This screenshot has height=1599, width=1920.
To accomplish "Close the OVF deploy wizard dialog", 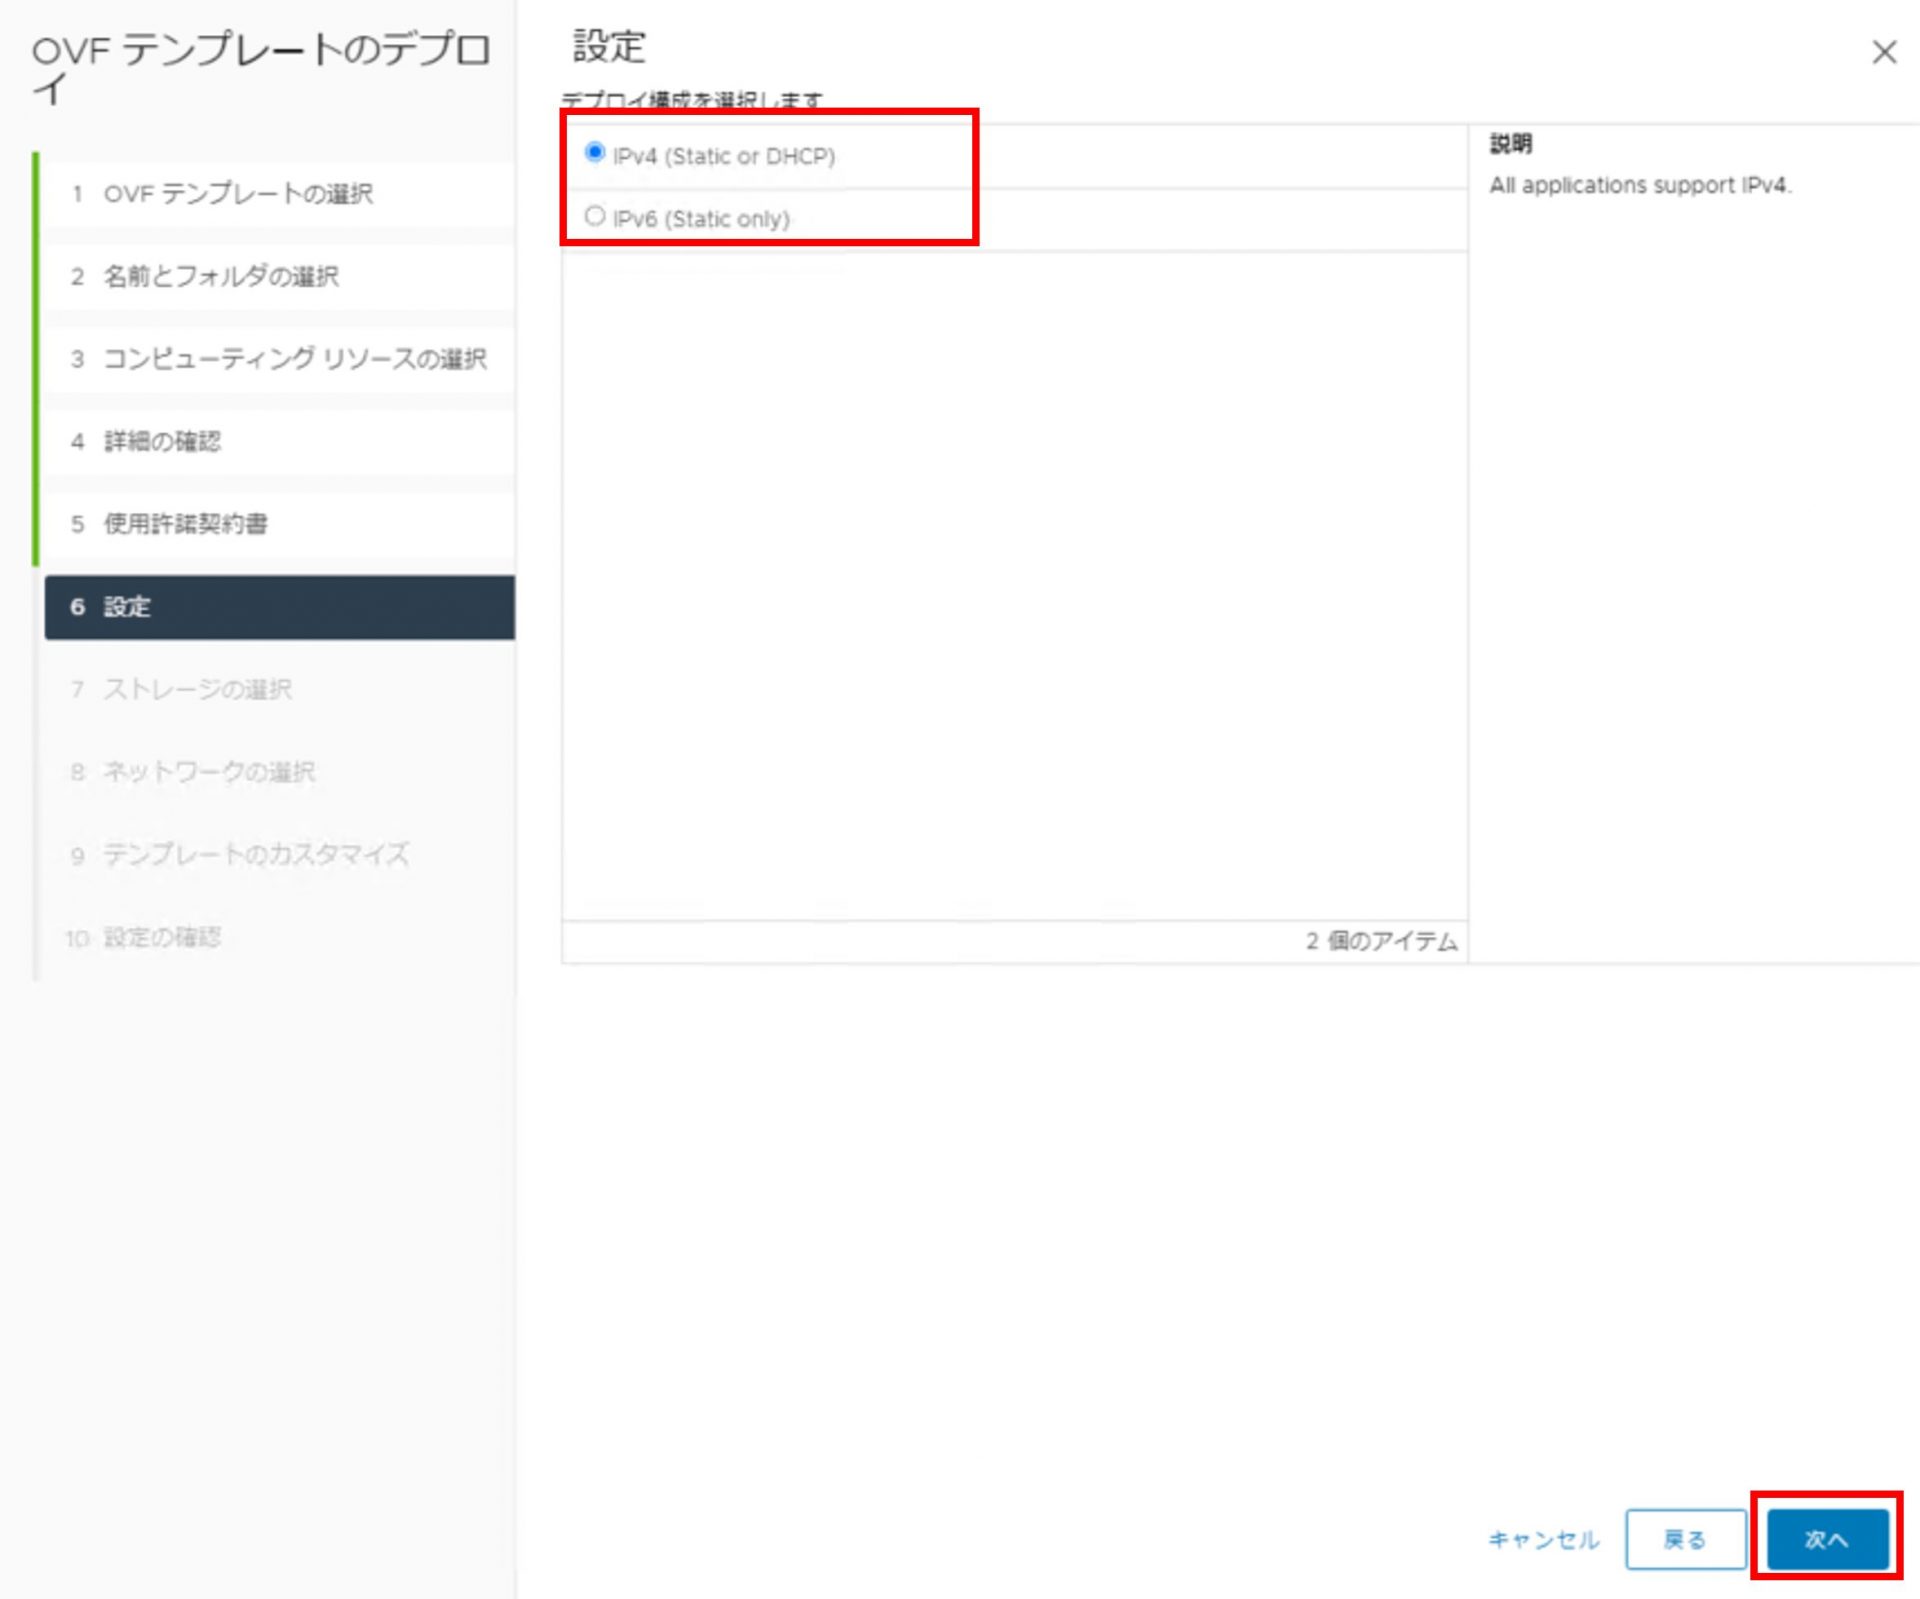I will (x=1883, y=52).
